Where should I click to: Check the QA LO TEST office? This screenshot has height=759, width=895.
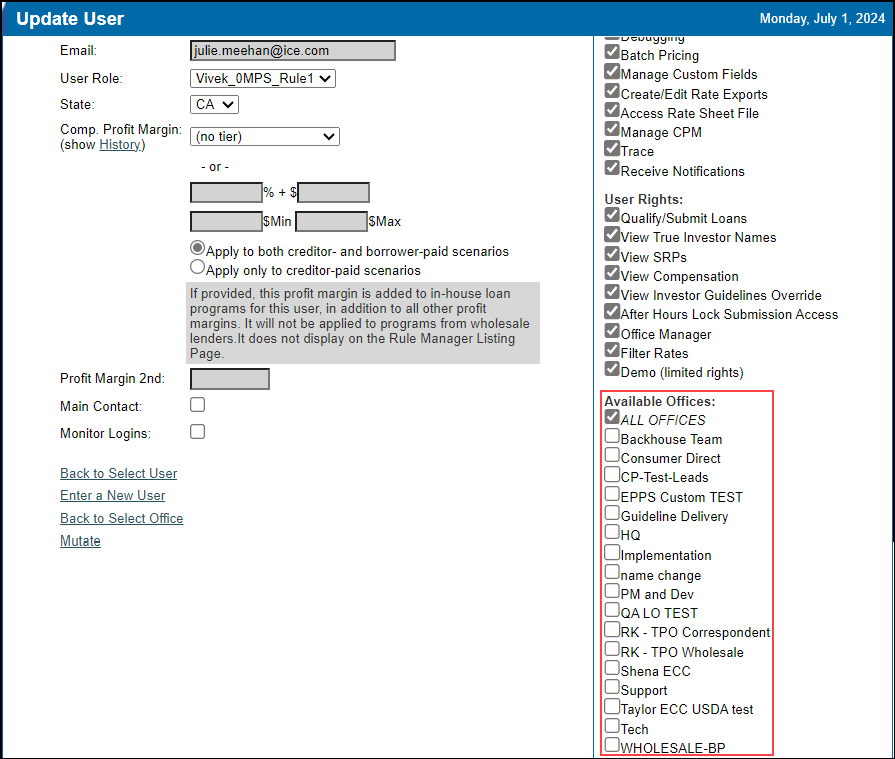612,609
